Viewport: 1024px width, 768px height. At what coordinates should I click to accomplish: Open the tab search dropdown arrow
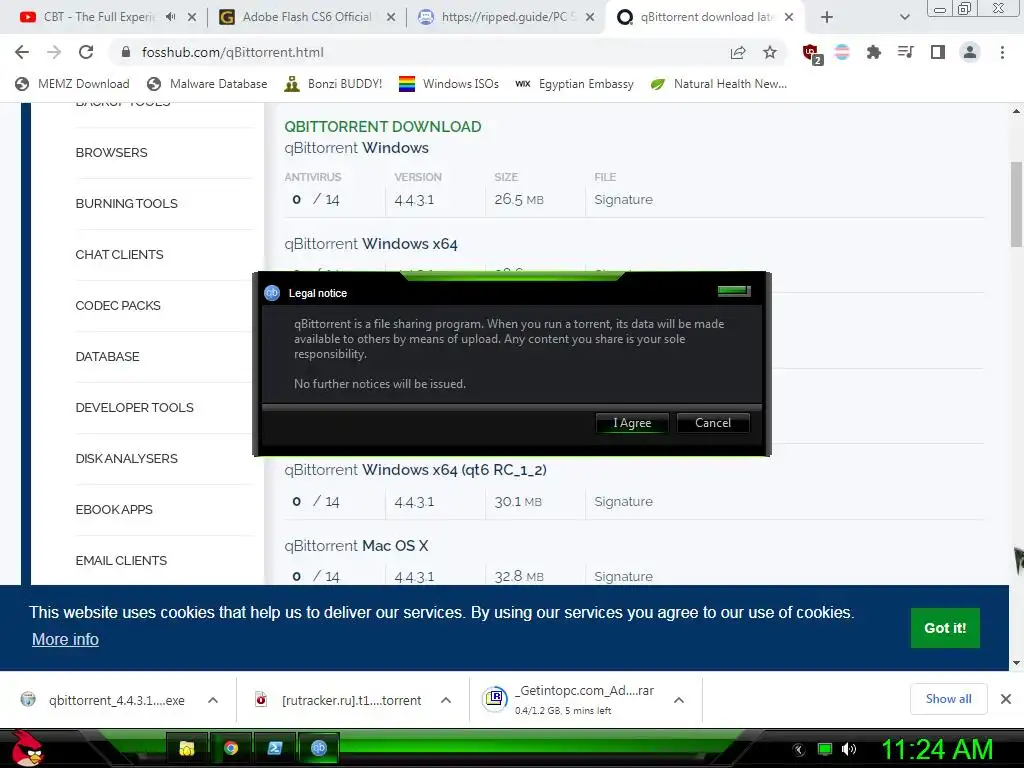904,18
